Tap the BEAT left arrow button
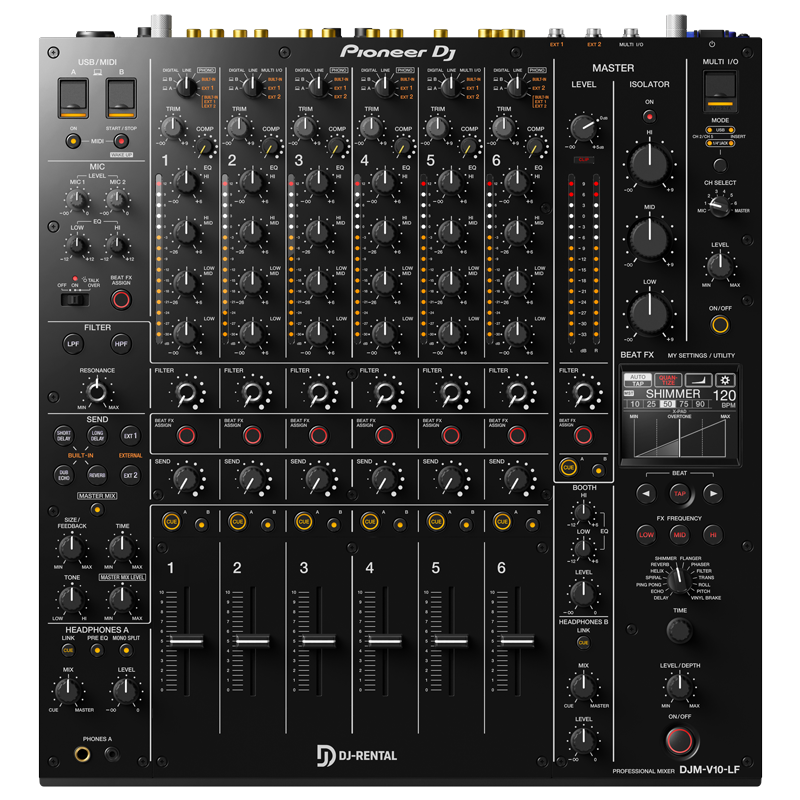 point(646,493)
